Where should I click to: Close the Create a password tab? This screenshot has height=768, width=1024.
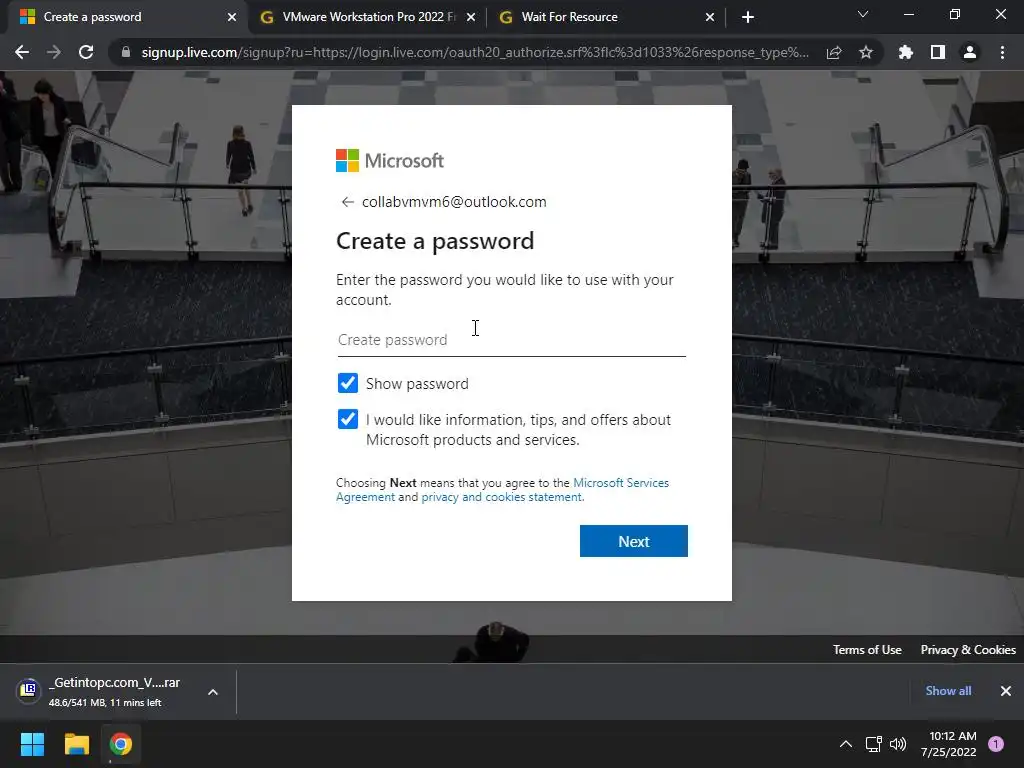(x=232, y=17)
